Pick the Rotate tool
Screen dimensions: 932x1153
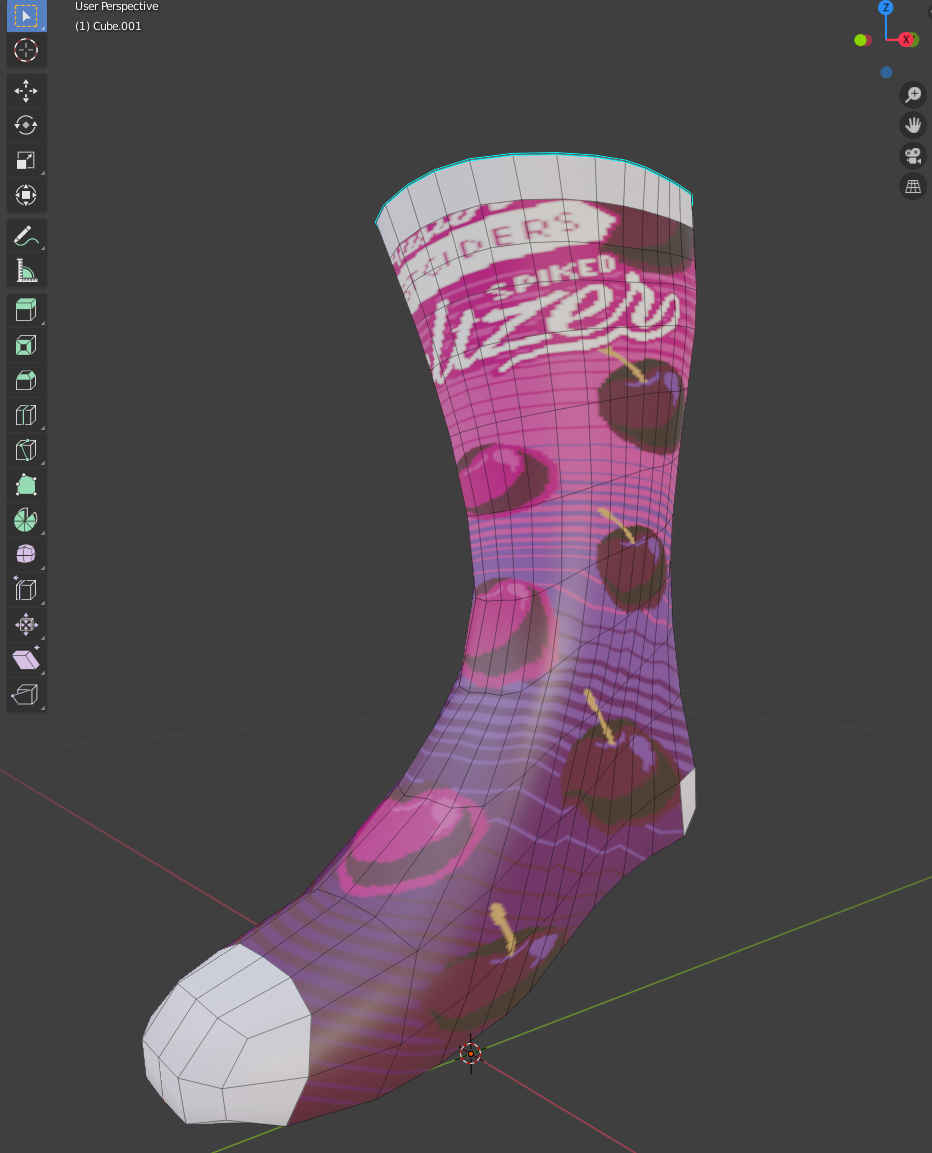[26, 125]
